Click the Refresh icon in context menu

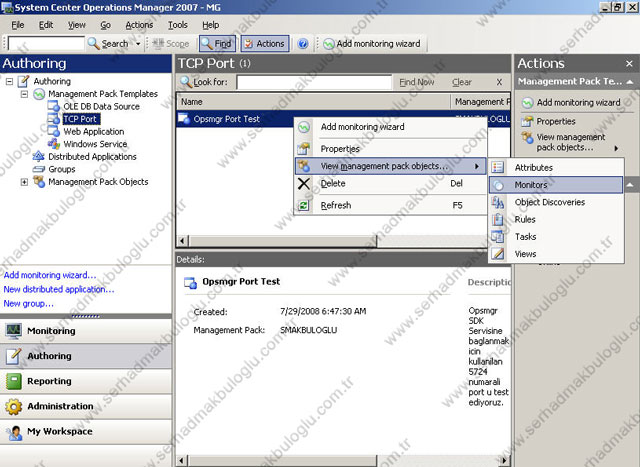point(304,205)
